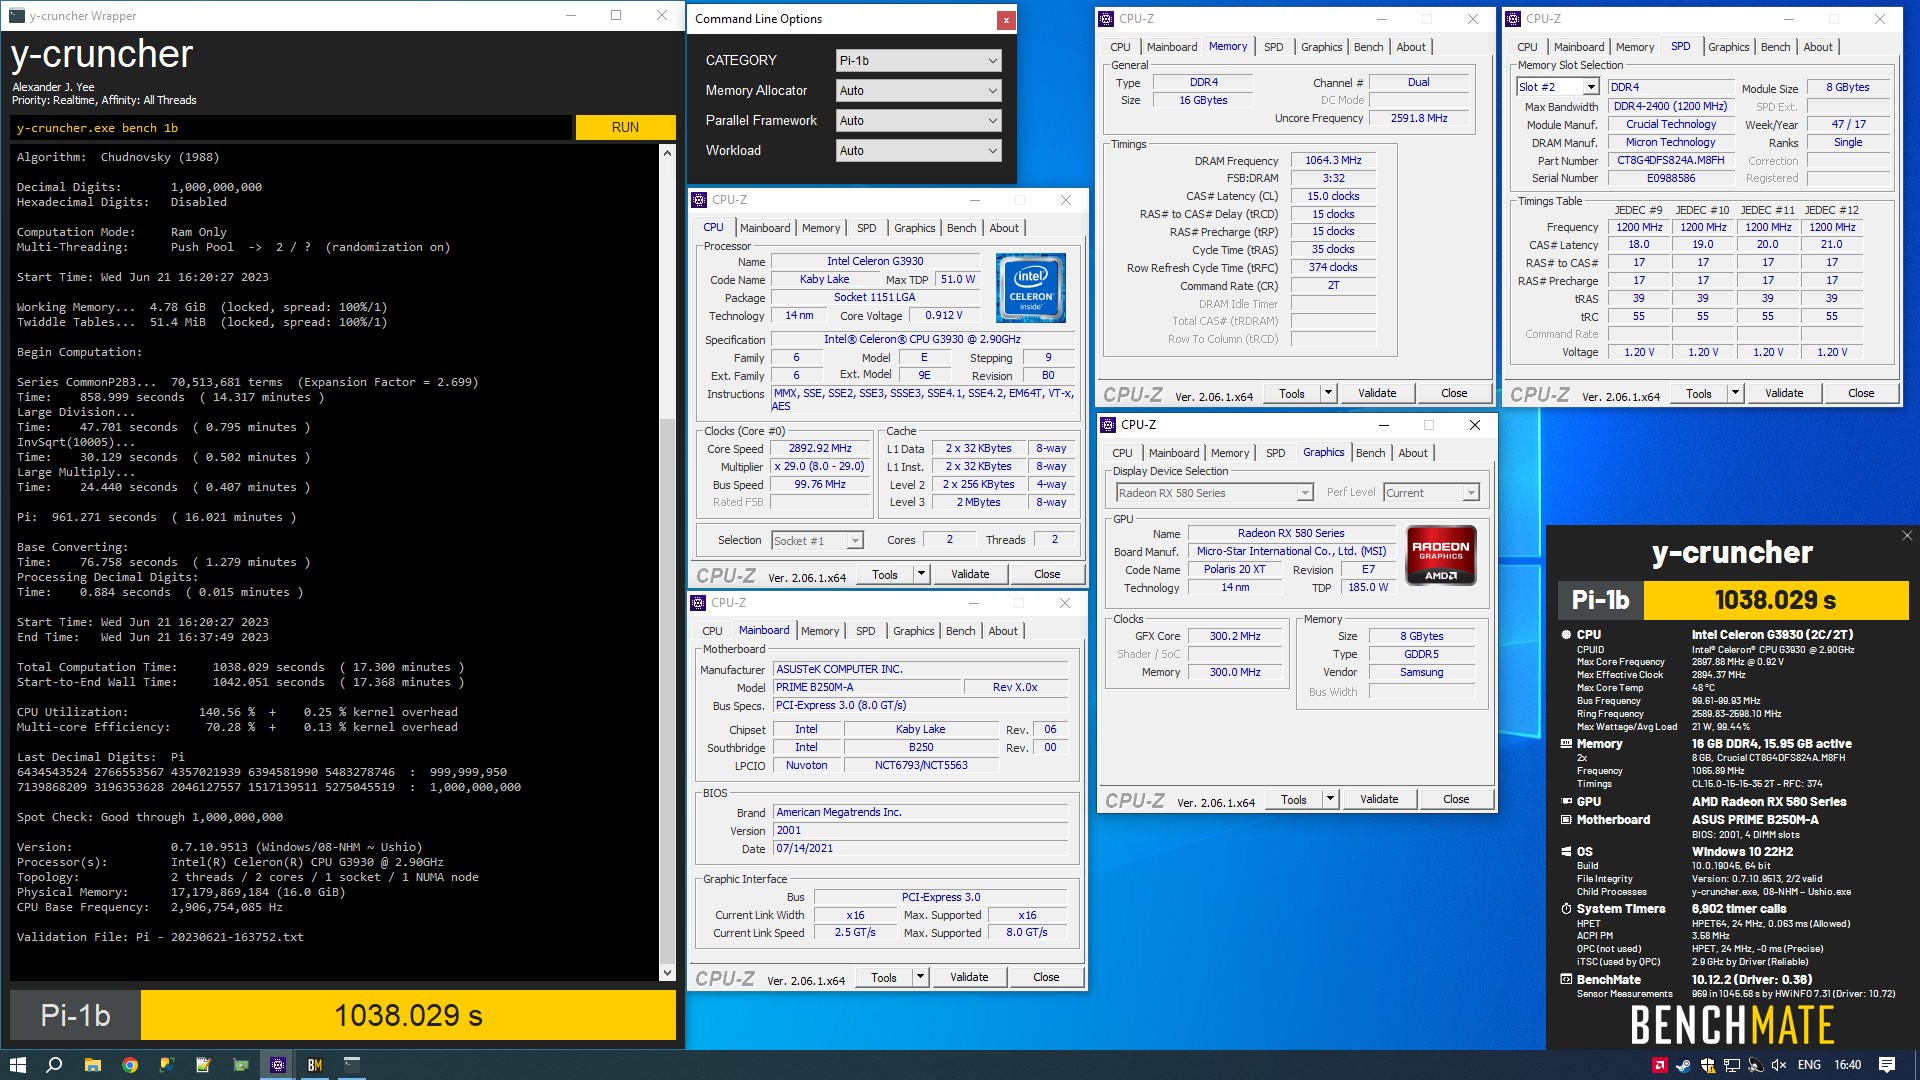The image size is (1920, 1080).
Task: Open the Steam tray icon
Action: pyautogui.click(x=1684, y=1065)
